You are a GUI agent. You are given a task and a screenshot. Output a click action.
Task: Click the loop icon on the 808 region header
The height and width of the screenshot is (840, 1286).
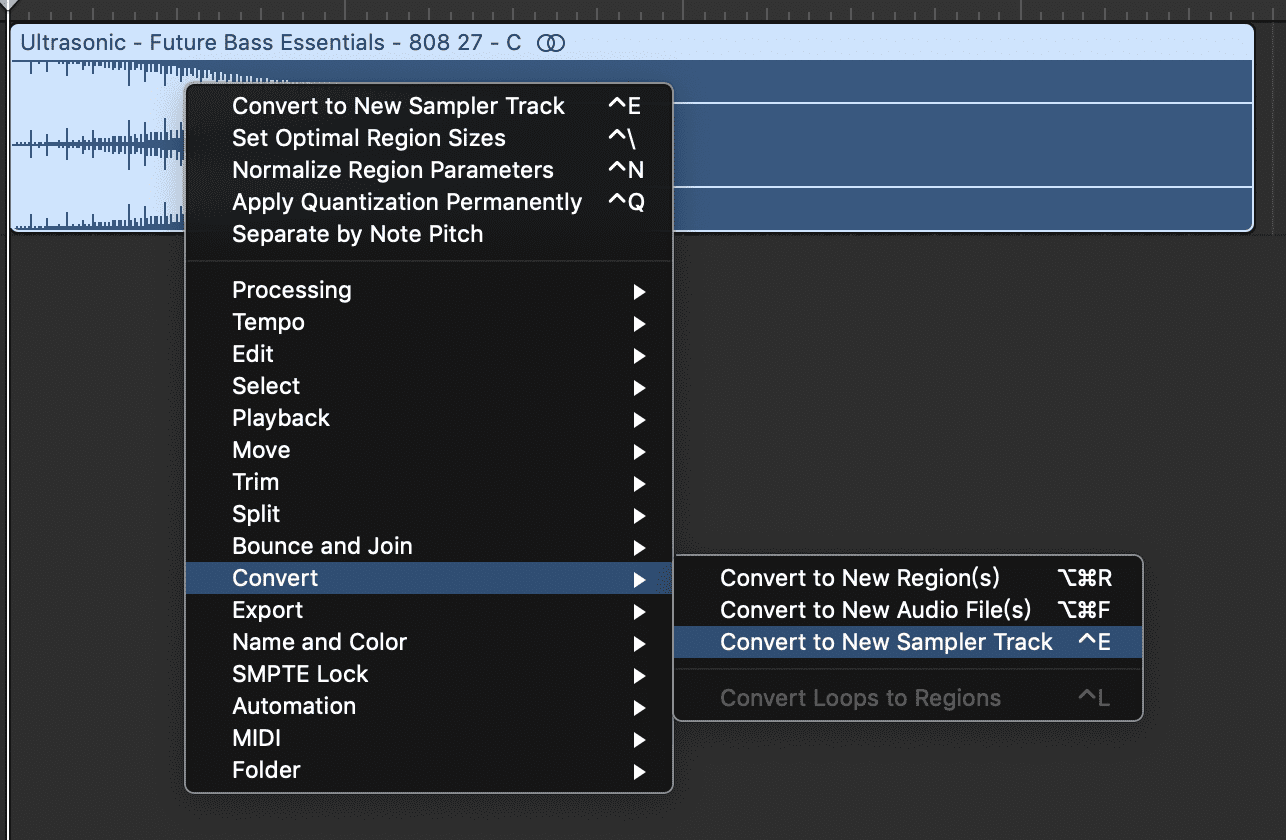[x=551, y=43]
